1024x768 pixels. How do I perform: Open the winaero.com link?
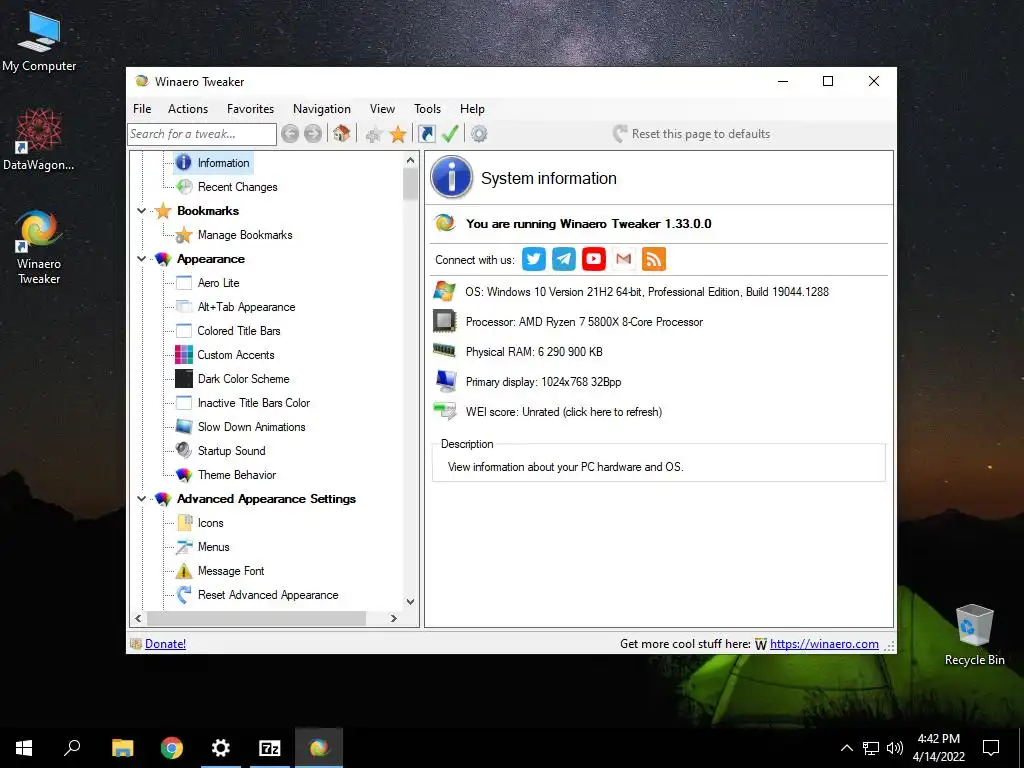pos(824,644)
